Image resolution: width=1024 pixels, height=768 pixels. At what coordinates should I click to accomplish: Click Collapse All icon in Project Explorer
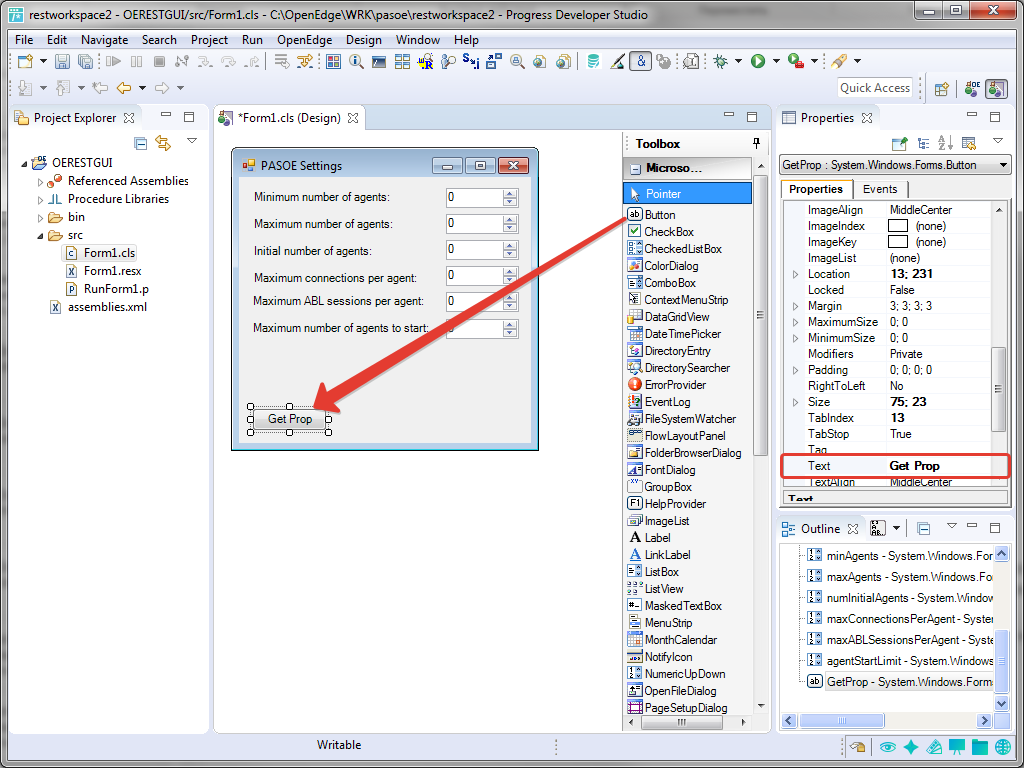pos(140,143)
